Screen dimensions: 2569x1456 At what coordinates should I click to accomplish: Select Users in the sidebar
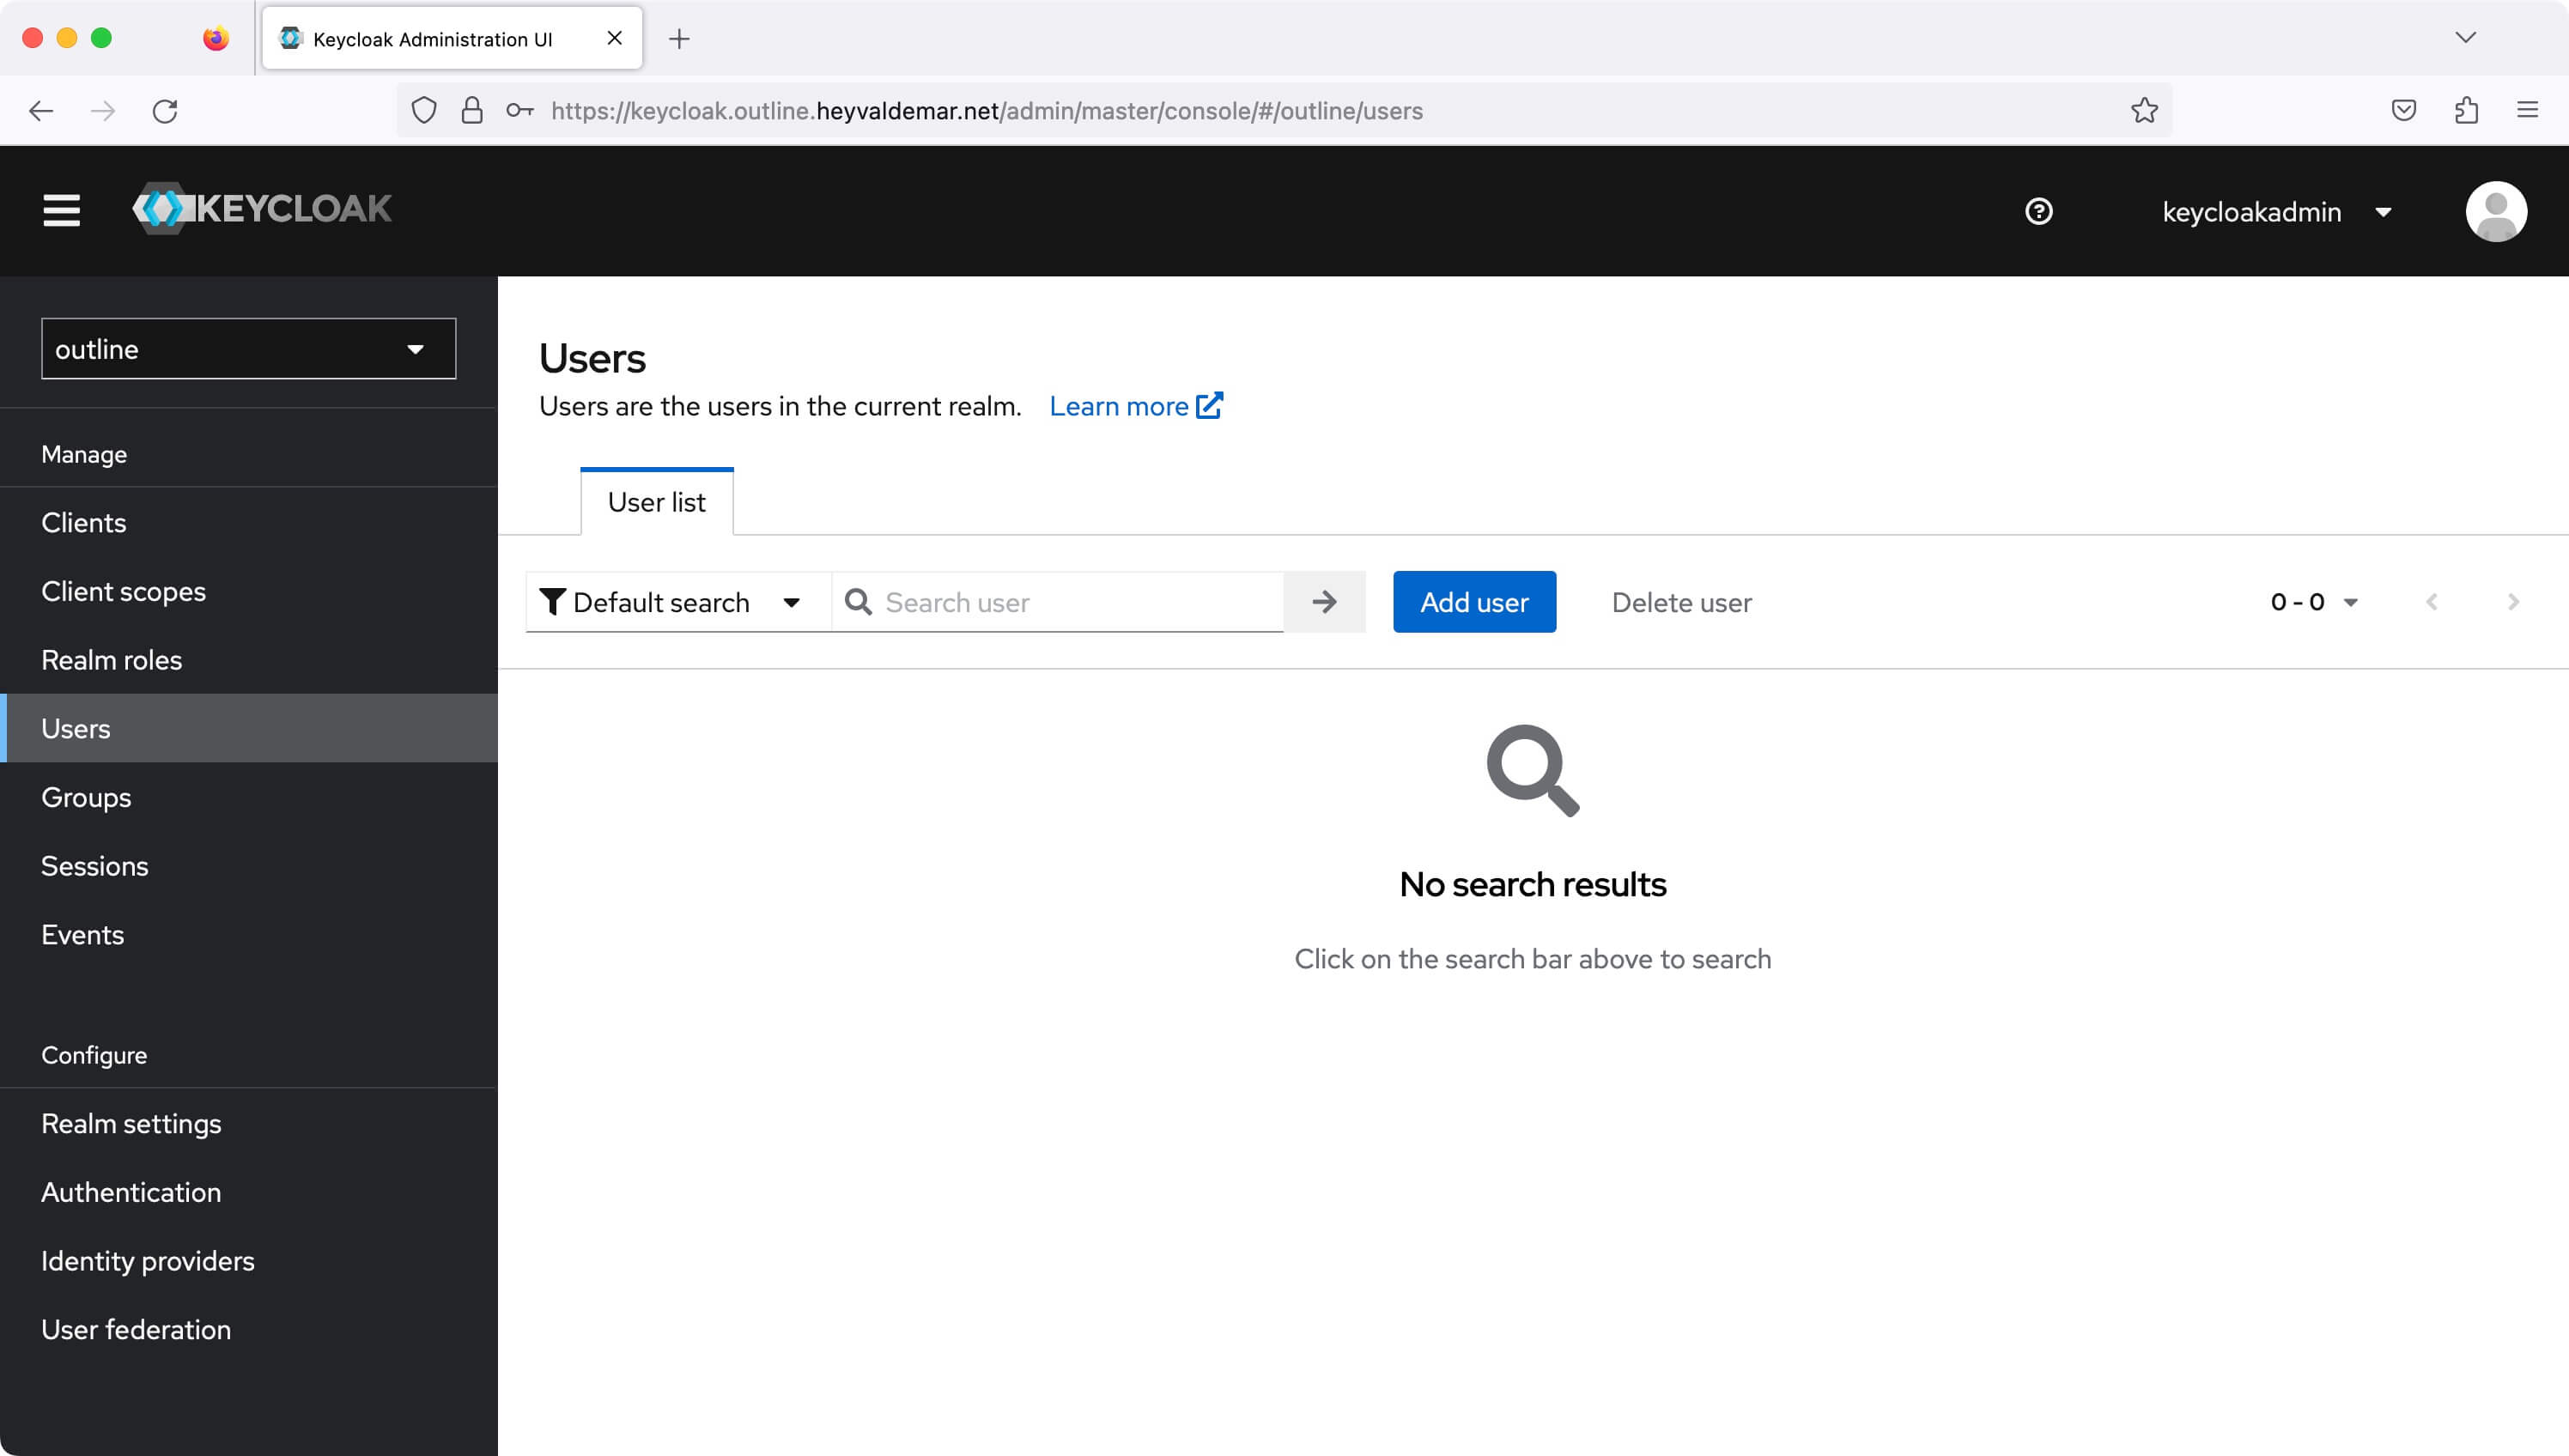(x=76, y=727)
